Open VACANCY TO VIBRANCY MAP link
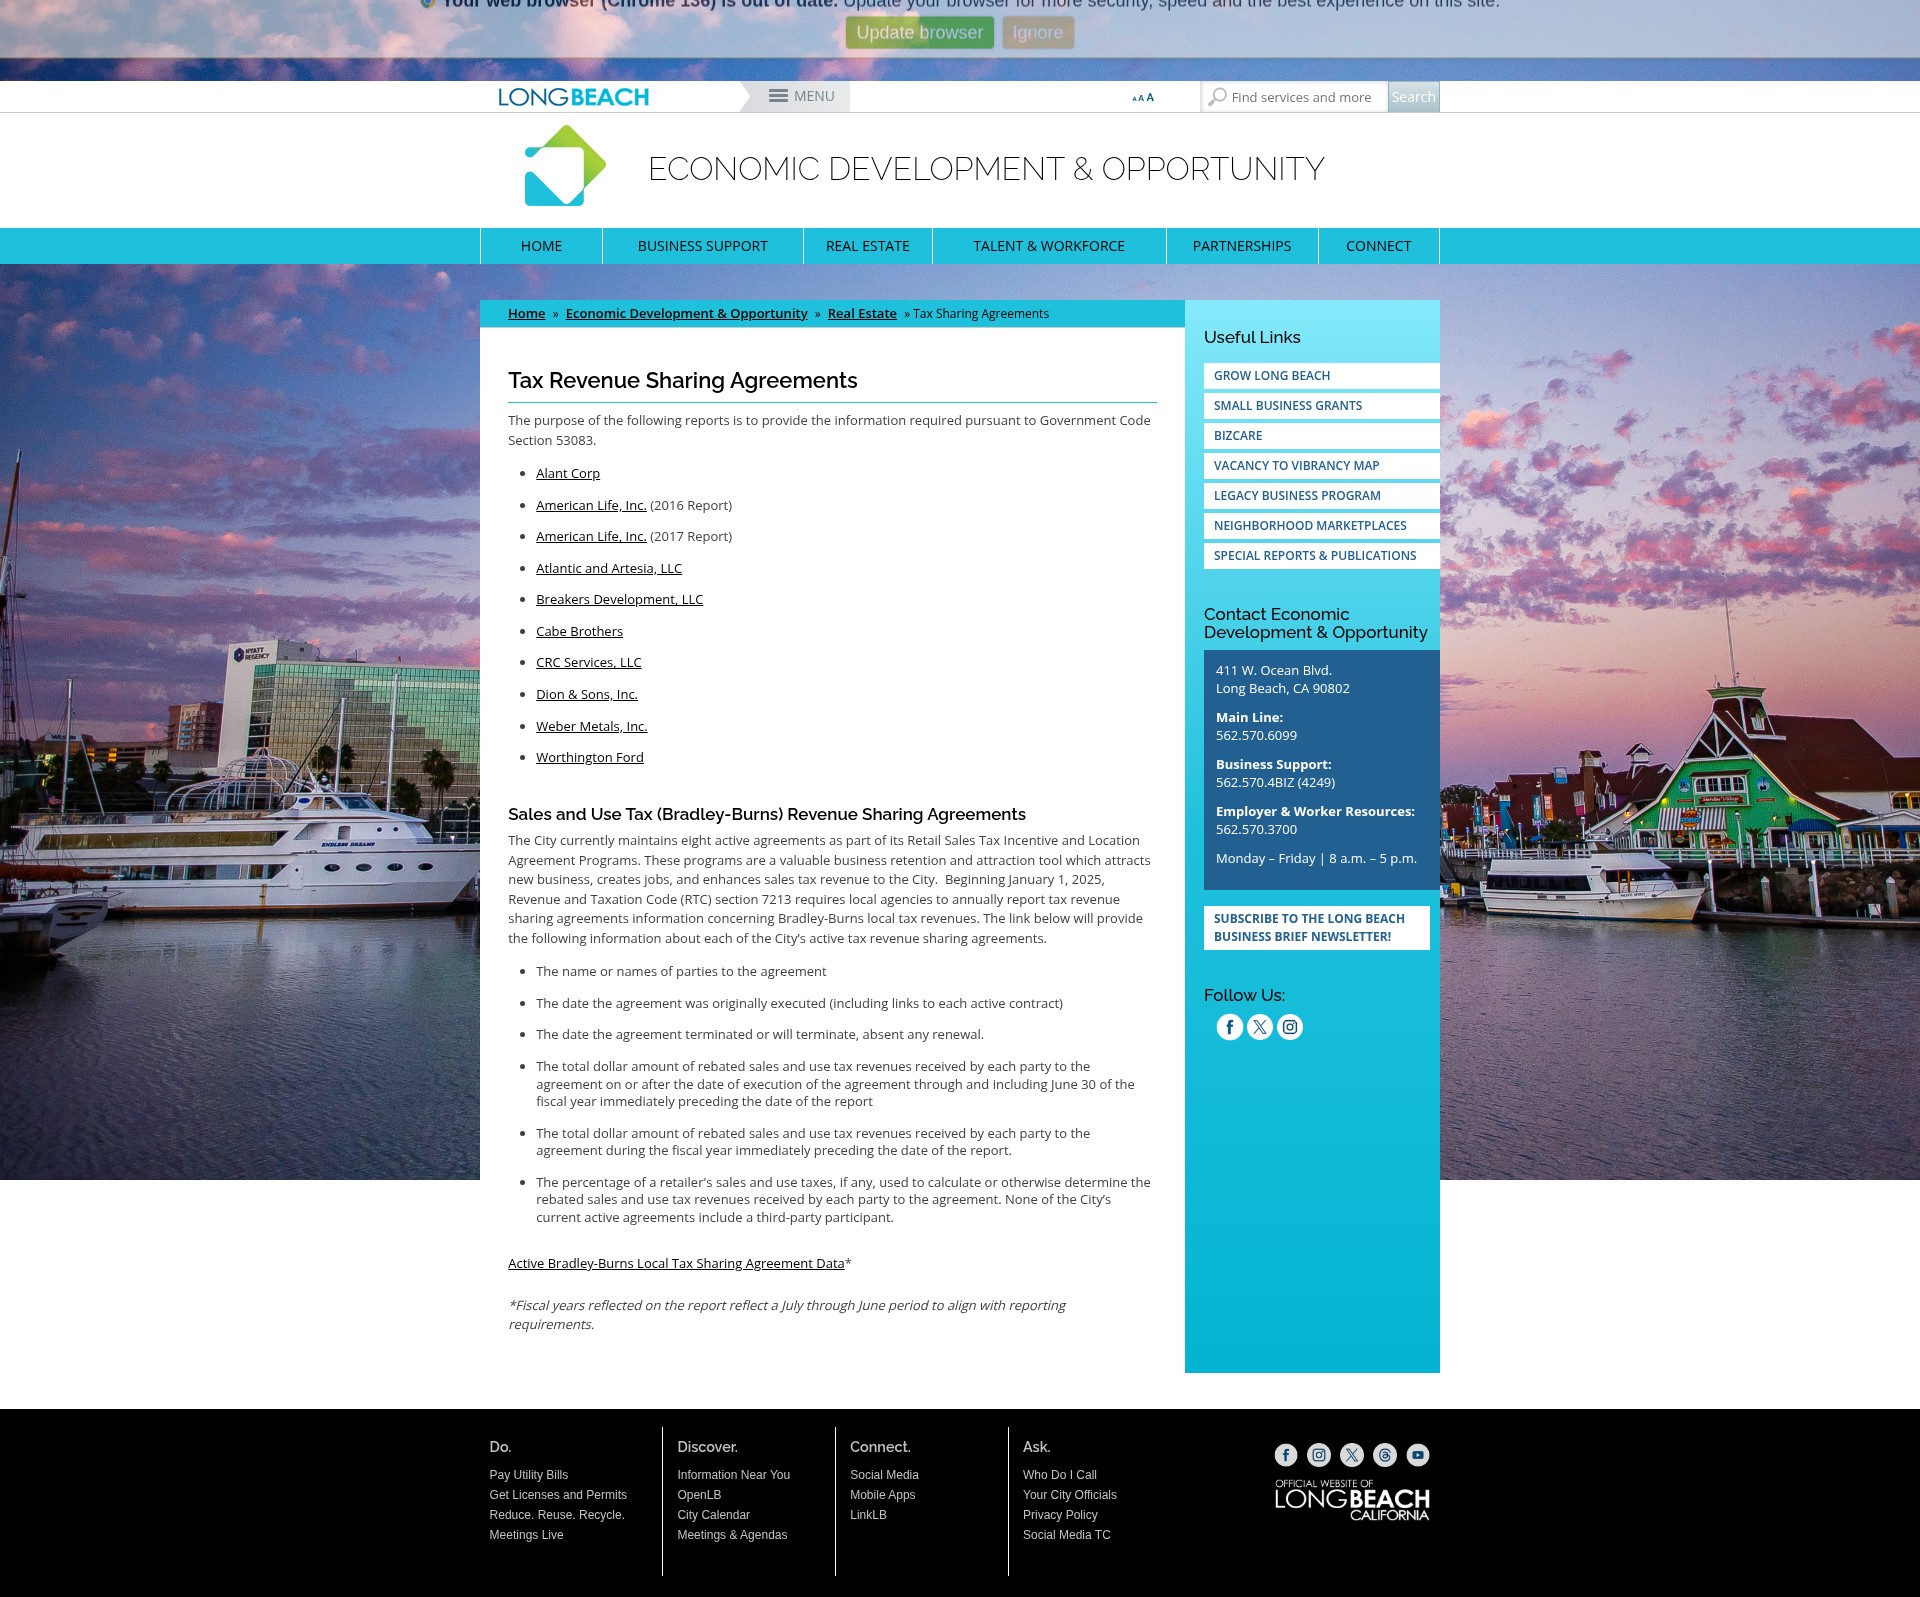Image resolution: width=1920 pixels, height=1597 pixels. tap(1322, 466)
